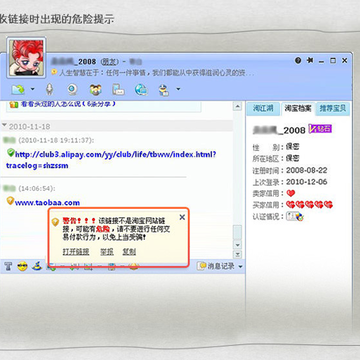
Task: Click the purple 钻石 badge next to the username
Action: 320,129
